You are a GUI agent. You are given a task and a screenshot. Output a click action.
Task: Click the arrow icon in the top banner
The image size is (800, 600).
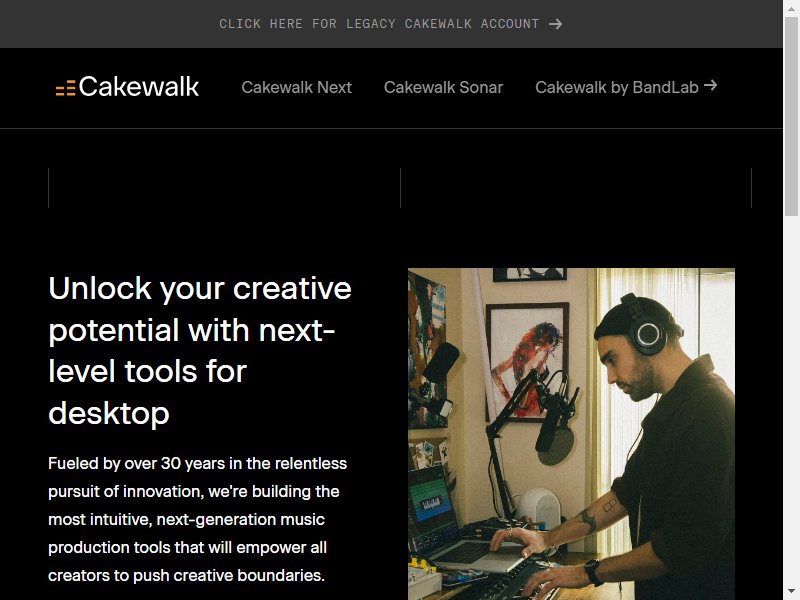[x=556, y=24]
